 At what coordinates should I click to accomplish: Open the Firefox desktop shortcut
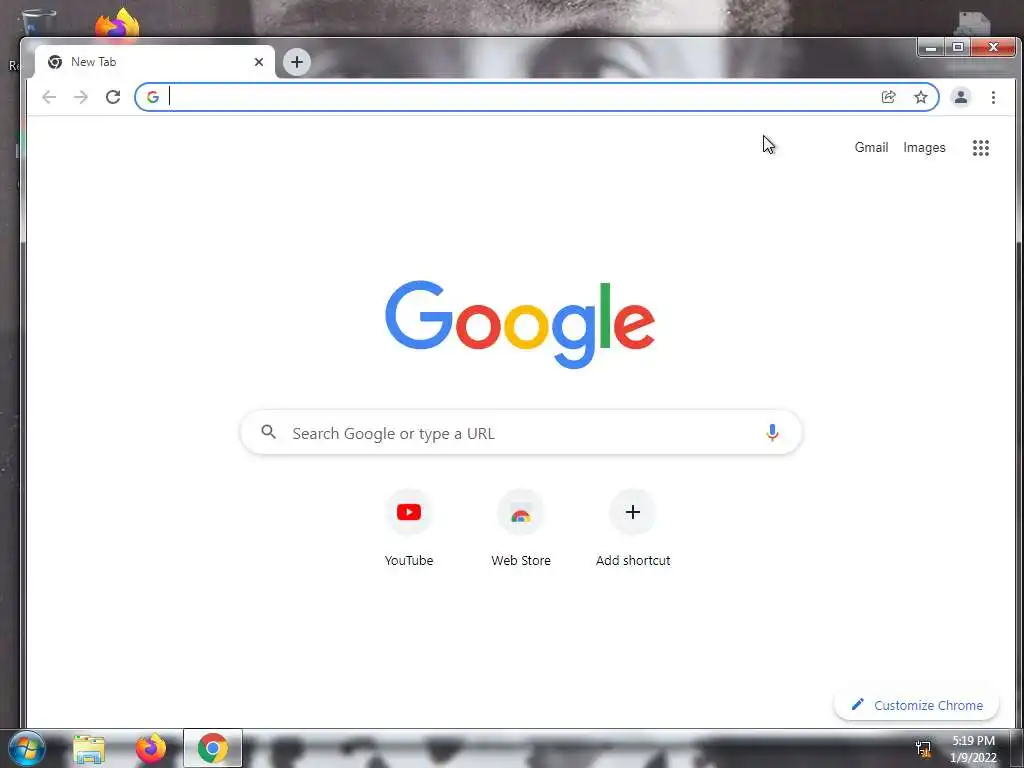pyautogui.click(x=118, y=24)
